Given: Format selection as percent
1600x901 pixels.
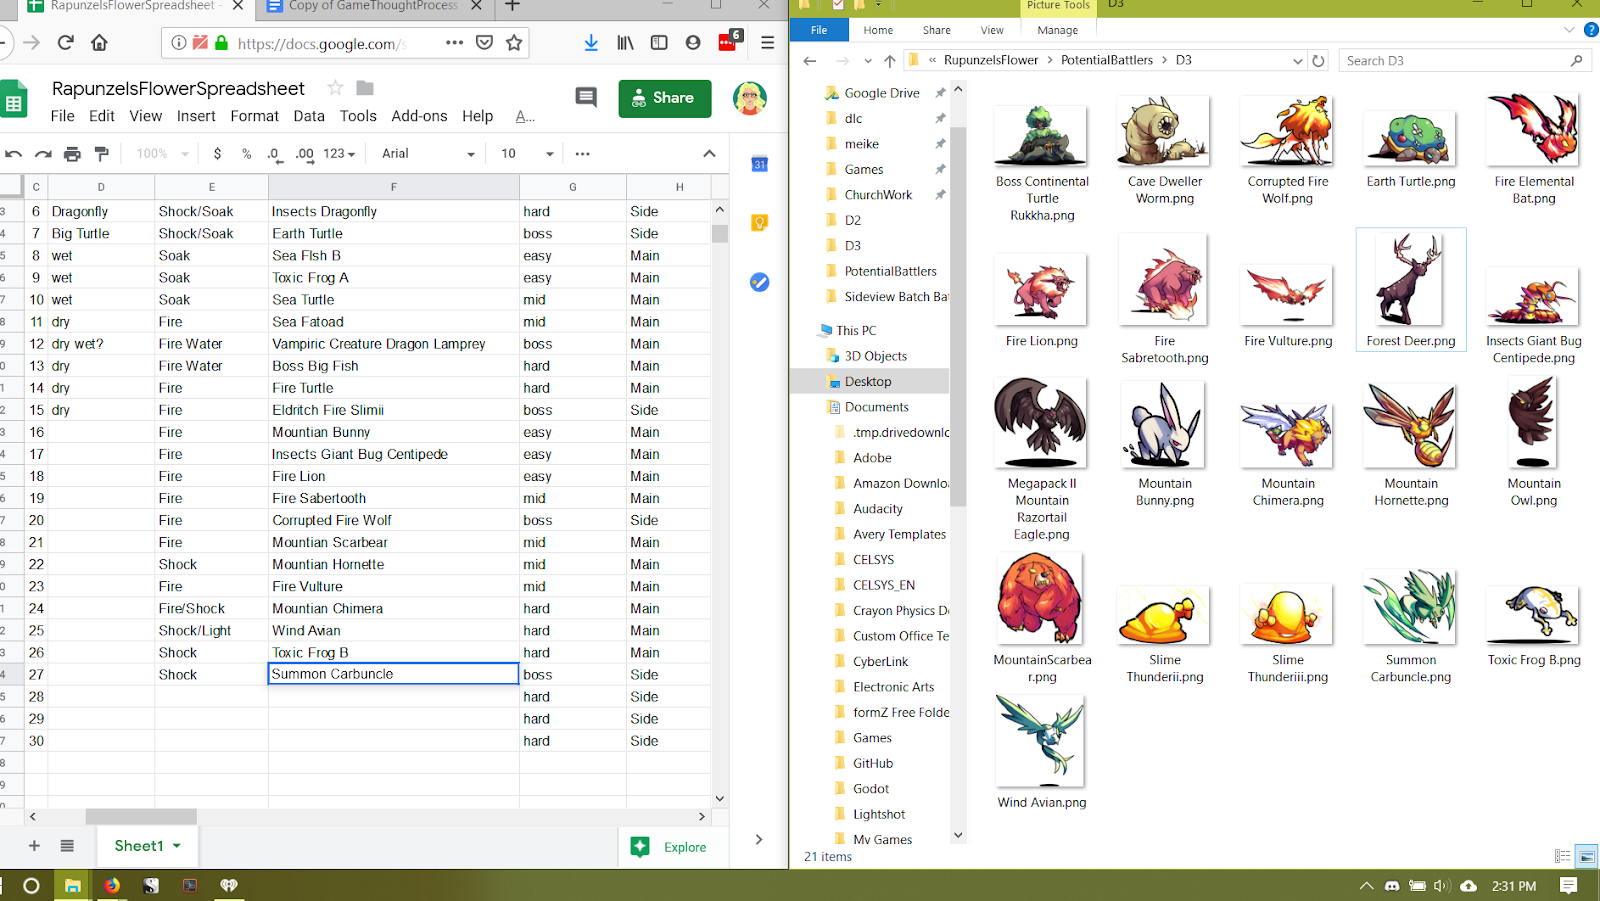Looking at the screenshot, I should [246, 154].
